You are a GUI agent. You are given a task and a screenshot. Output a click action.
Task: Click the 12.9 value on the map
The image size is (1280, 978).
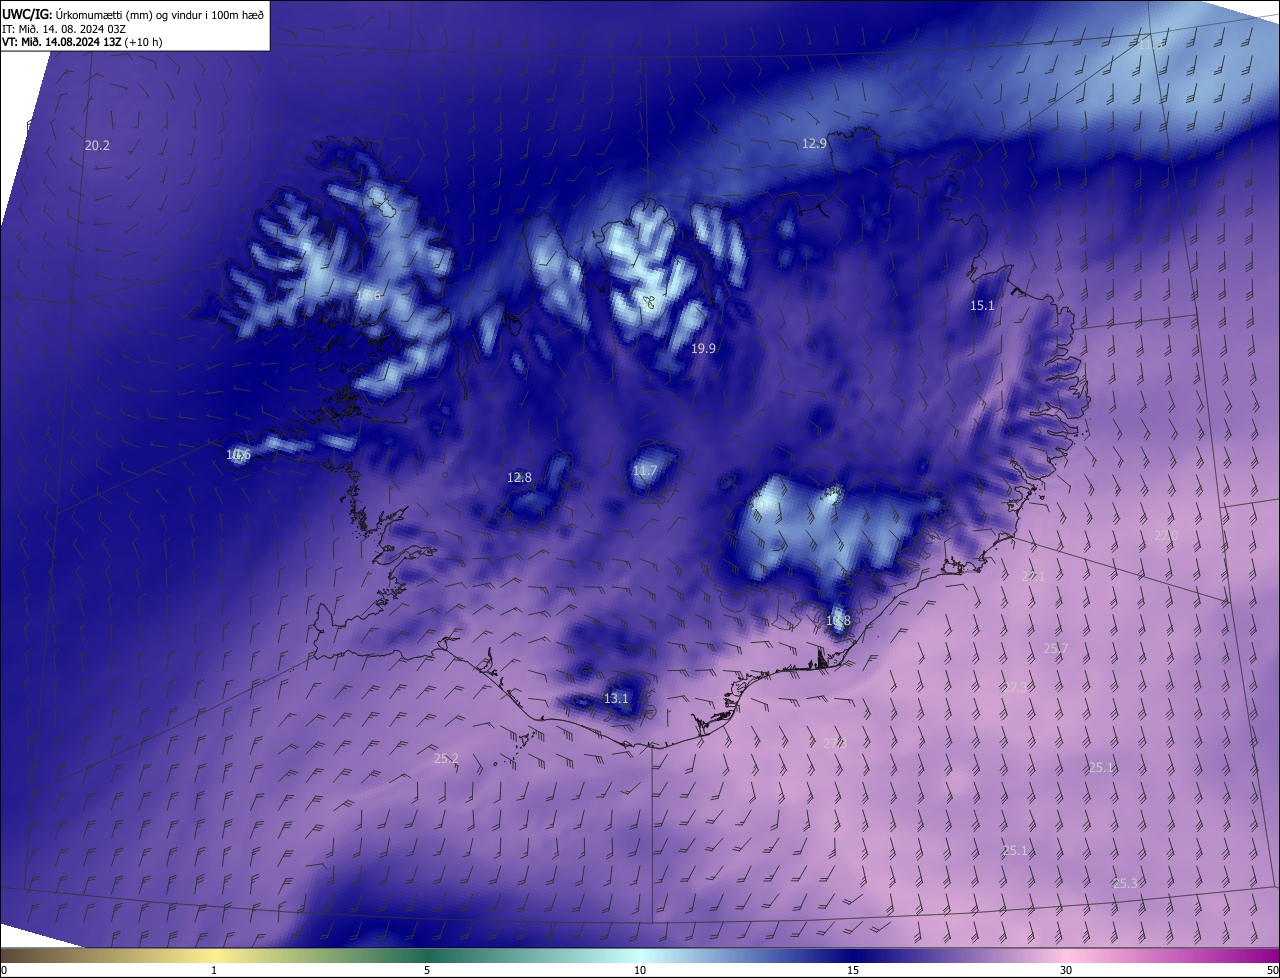(x=814, y=144)
